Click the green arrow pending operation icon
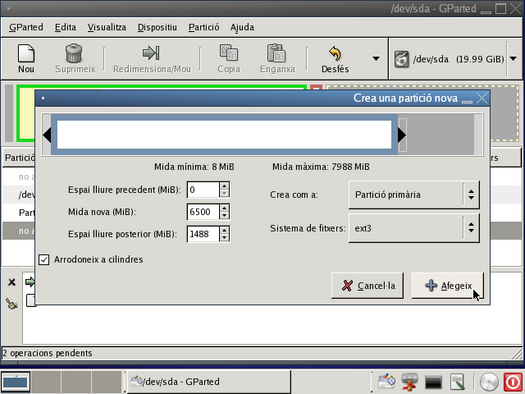Image resolution: width=525 pixels, height=394 pixels. pos(30,282)
